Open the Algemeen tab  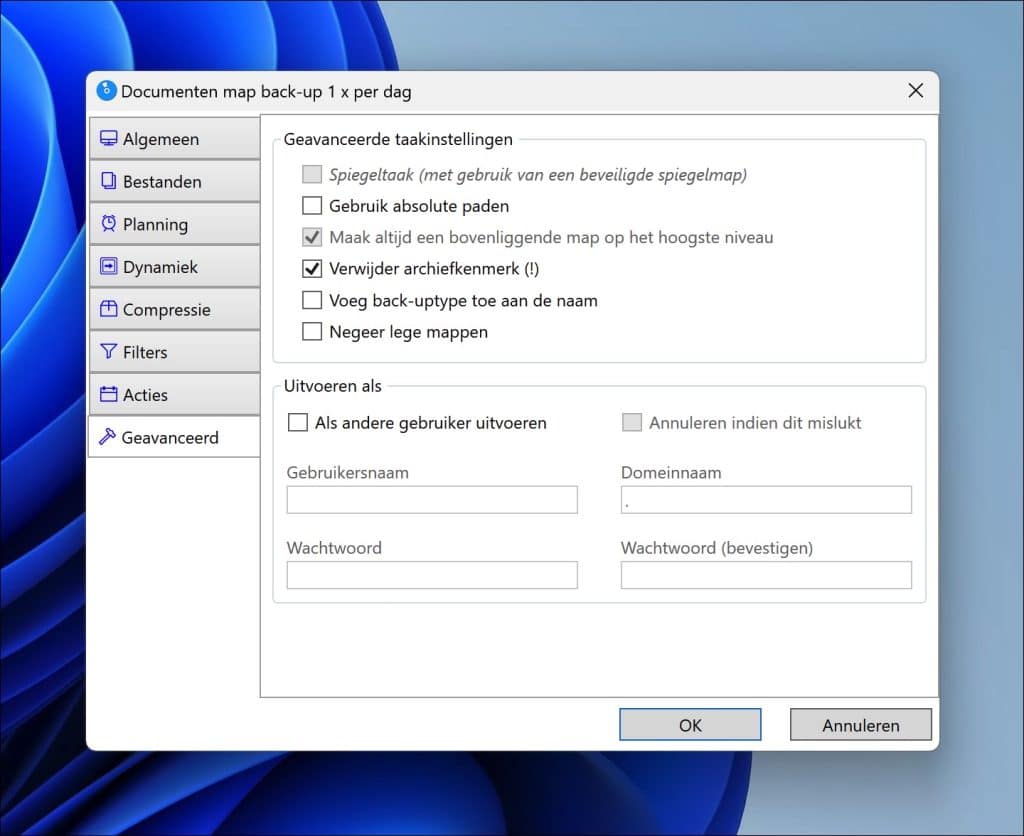click(174, 138)
